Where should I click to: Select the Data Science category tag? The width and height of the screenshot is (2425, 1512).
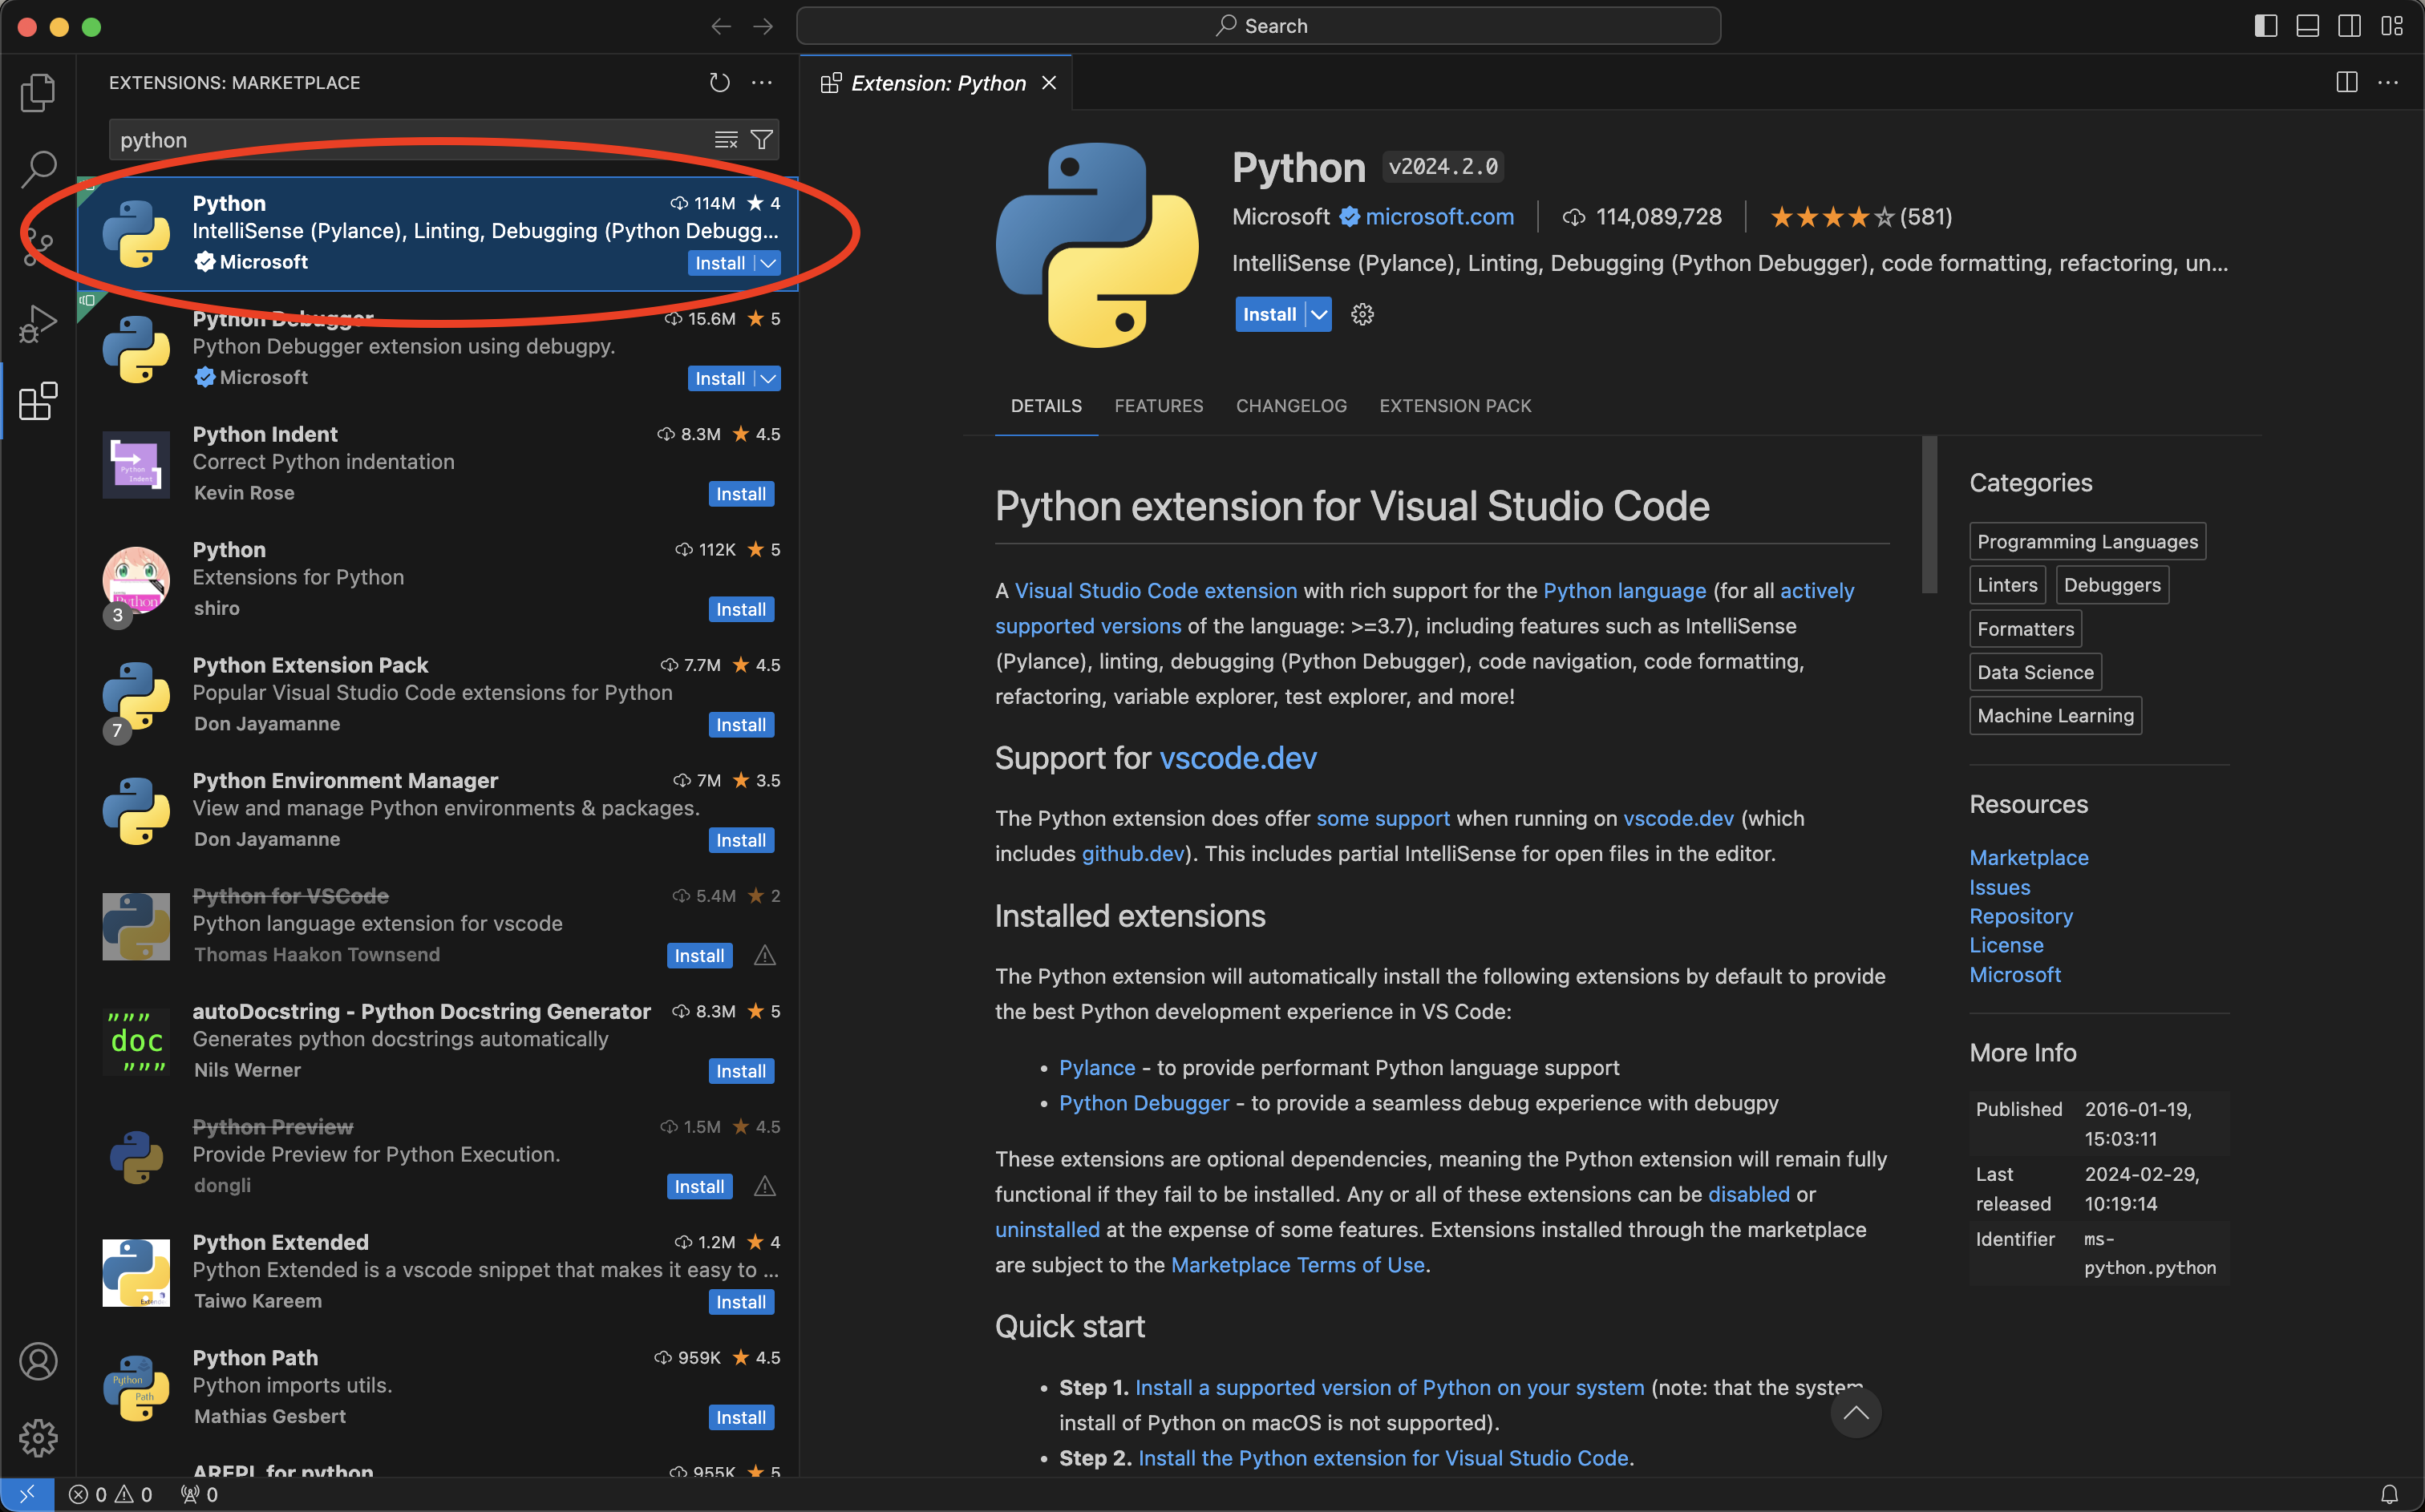click(x=2035, y=672)
